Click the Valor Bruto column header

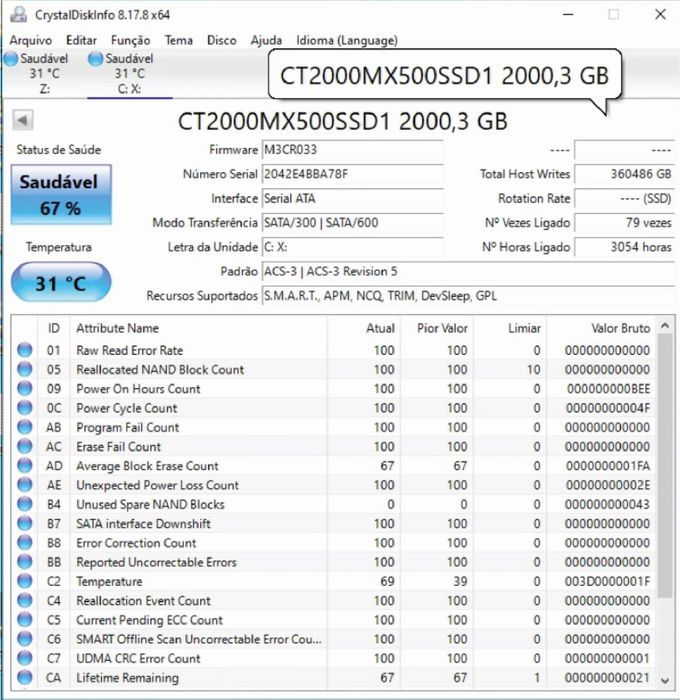click(x=601, y=328)
